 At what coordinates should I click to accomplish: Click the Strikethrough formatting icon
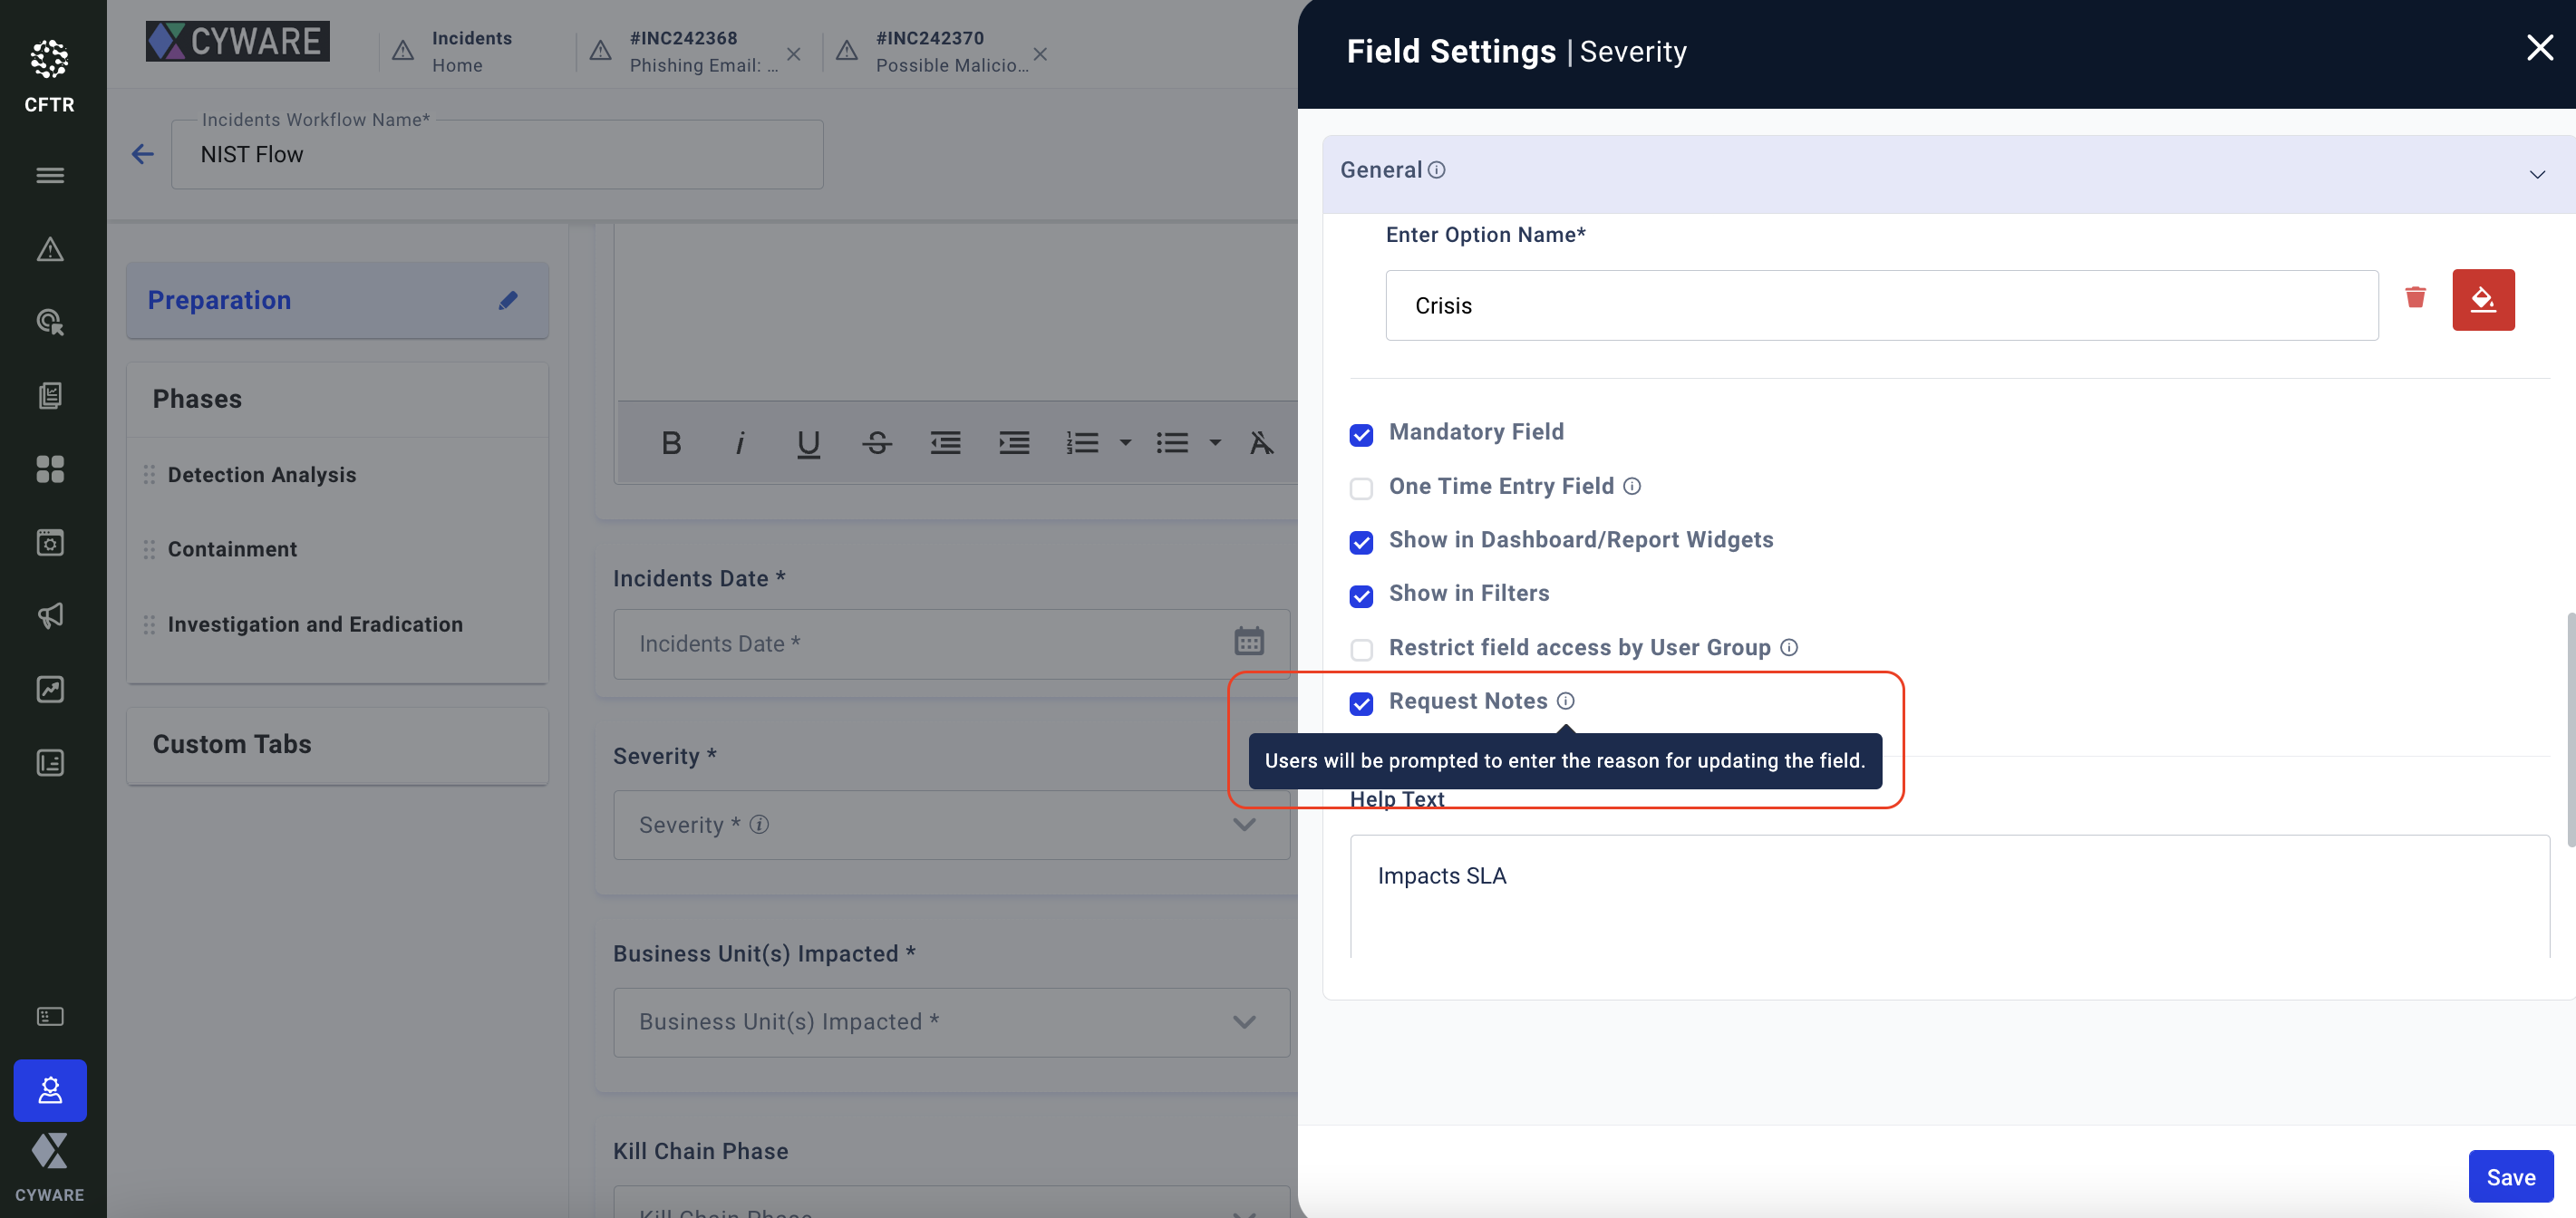click(x=876, y=443)
